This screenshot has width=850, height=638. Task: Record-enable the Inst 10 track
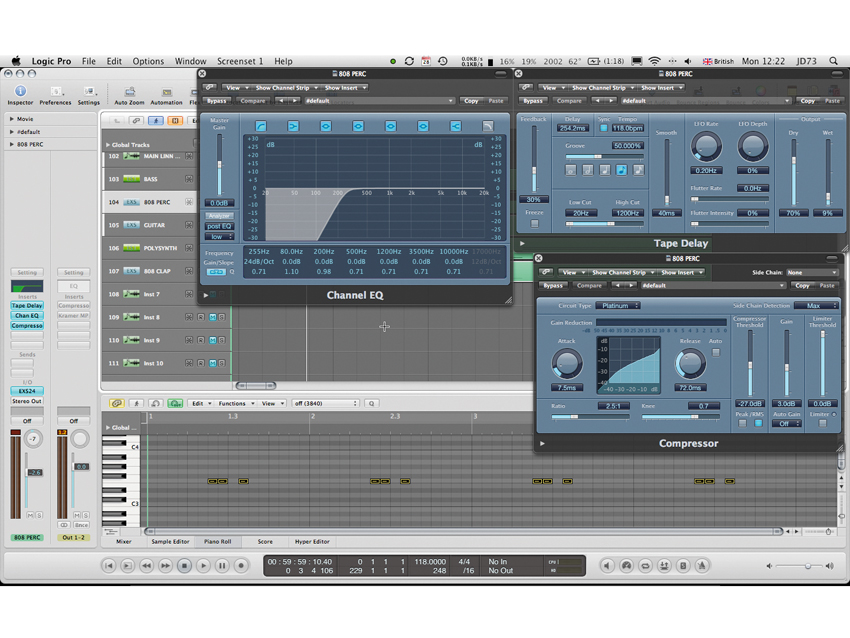click(x=201, y=363)
